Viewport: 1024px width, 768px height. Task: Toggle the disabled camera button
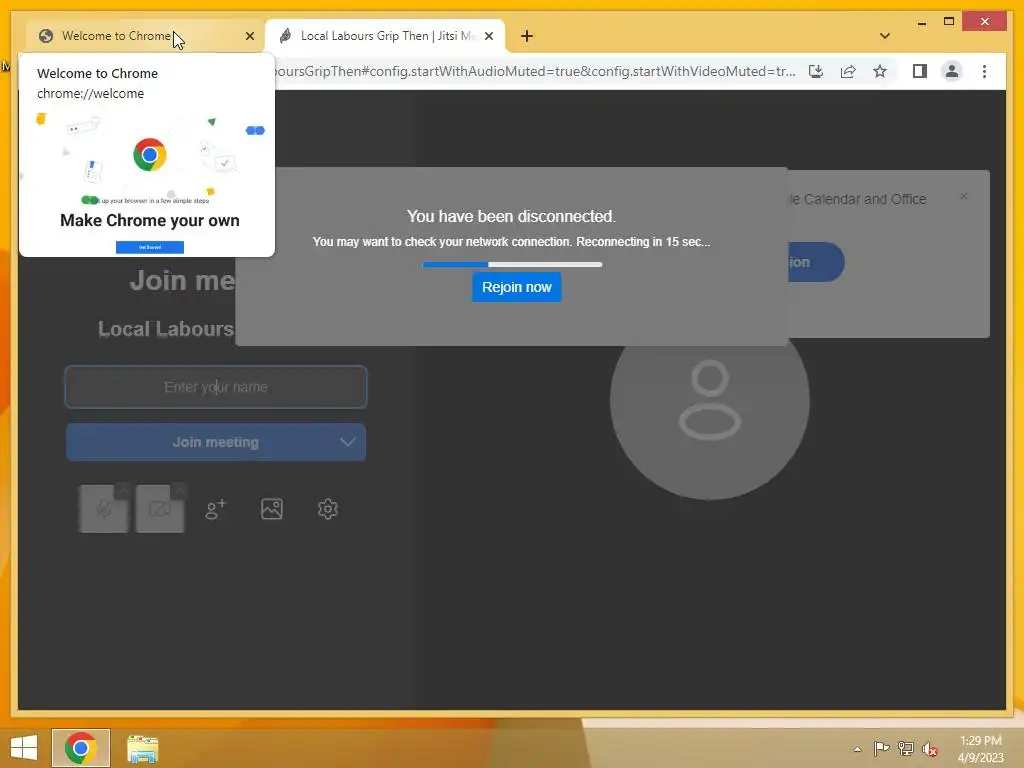[x=159, y=509]
